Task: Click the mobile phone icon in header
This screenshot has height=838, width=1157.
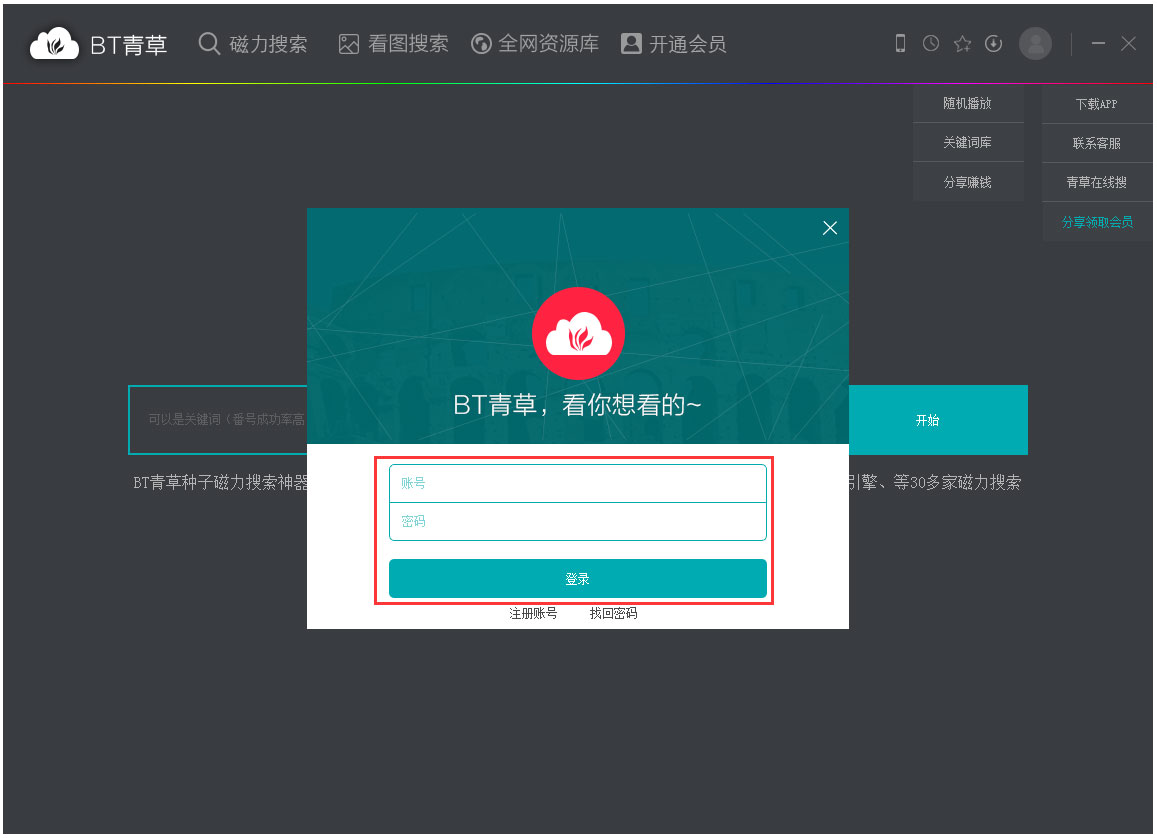Action: (900, 44)
